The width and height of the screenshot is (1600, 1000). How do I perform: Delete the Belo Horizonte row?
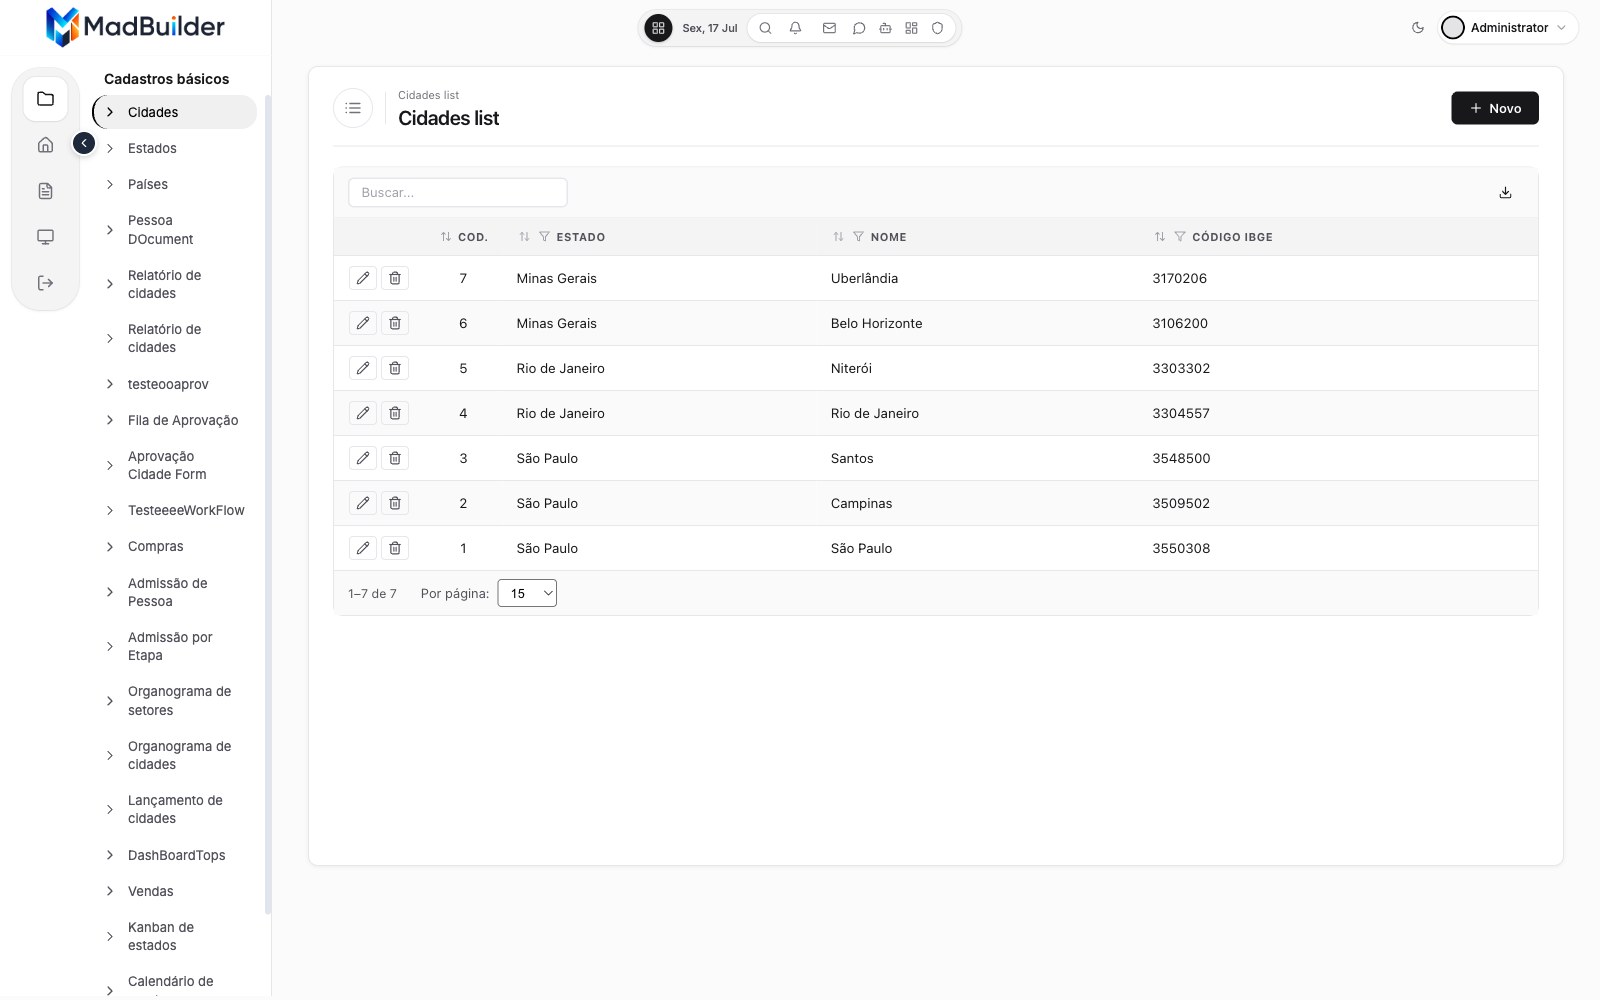[395, 323]
